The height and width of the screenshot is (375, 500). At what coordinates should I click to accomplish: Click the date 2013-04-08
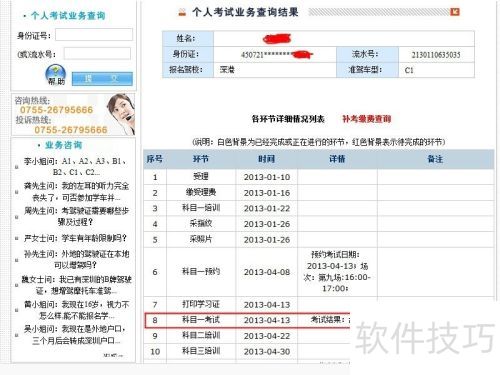point(267,272)
